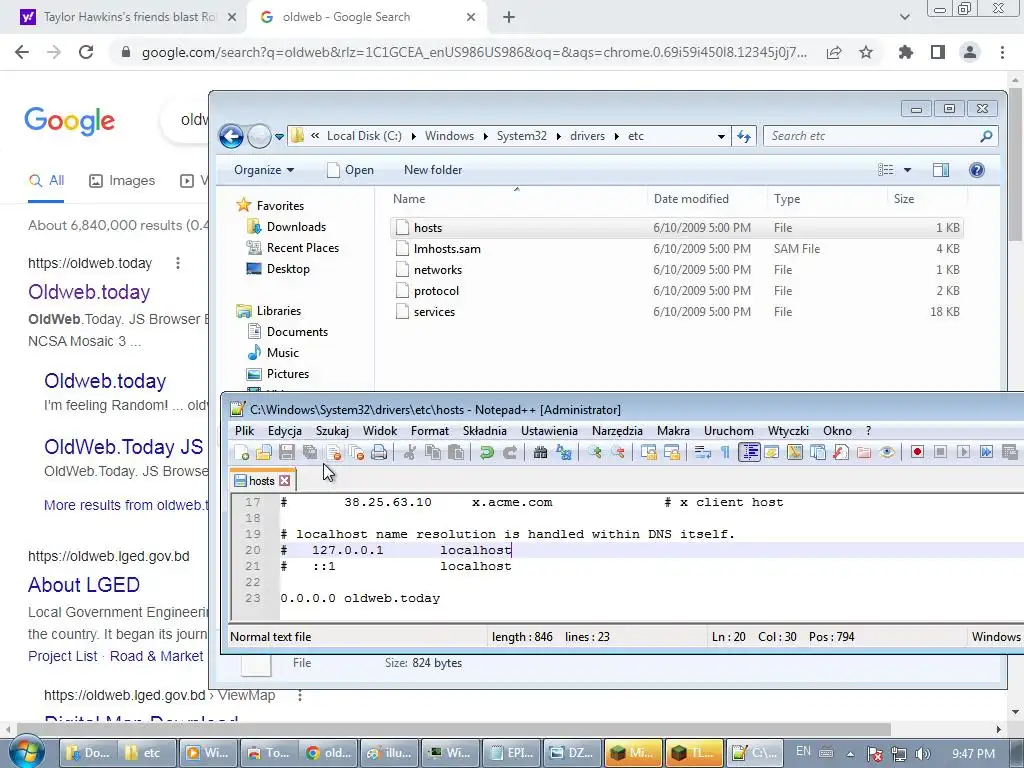Click the Zoom In icon in Notepad++
Viewport: 1024px width, 768px height.
pos(594,452)
